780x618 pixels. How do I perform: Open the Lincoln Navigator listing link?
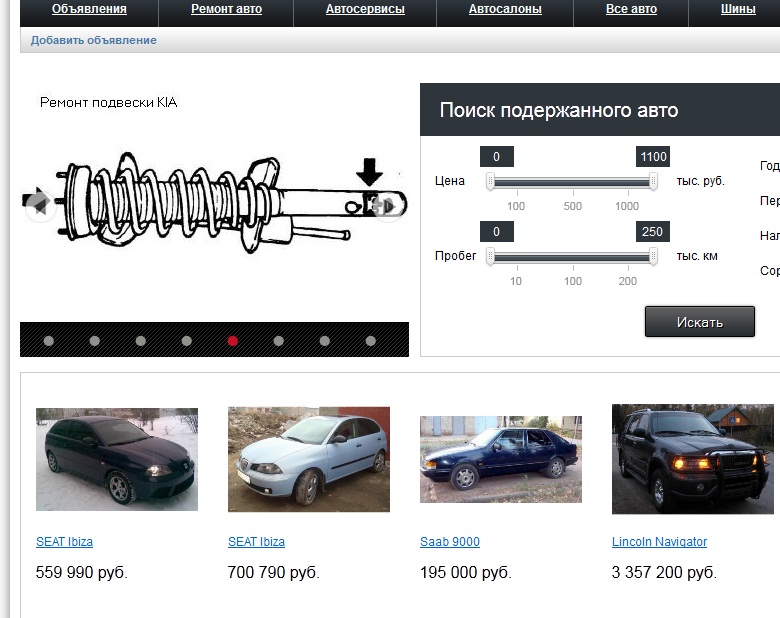659,542
